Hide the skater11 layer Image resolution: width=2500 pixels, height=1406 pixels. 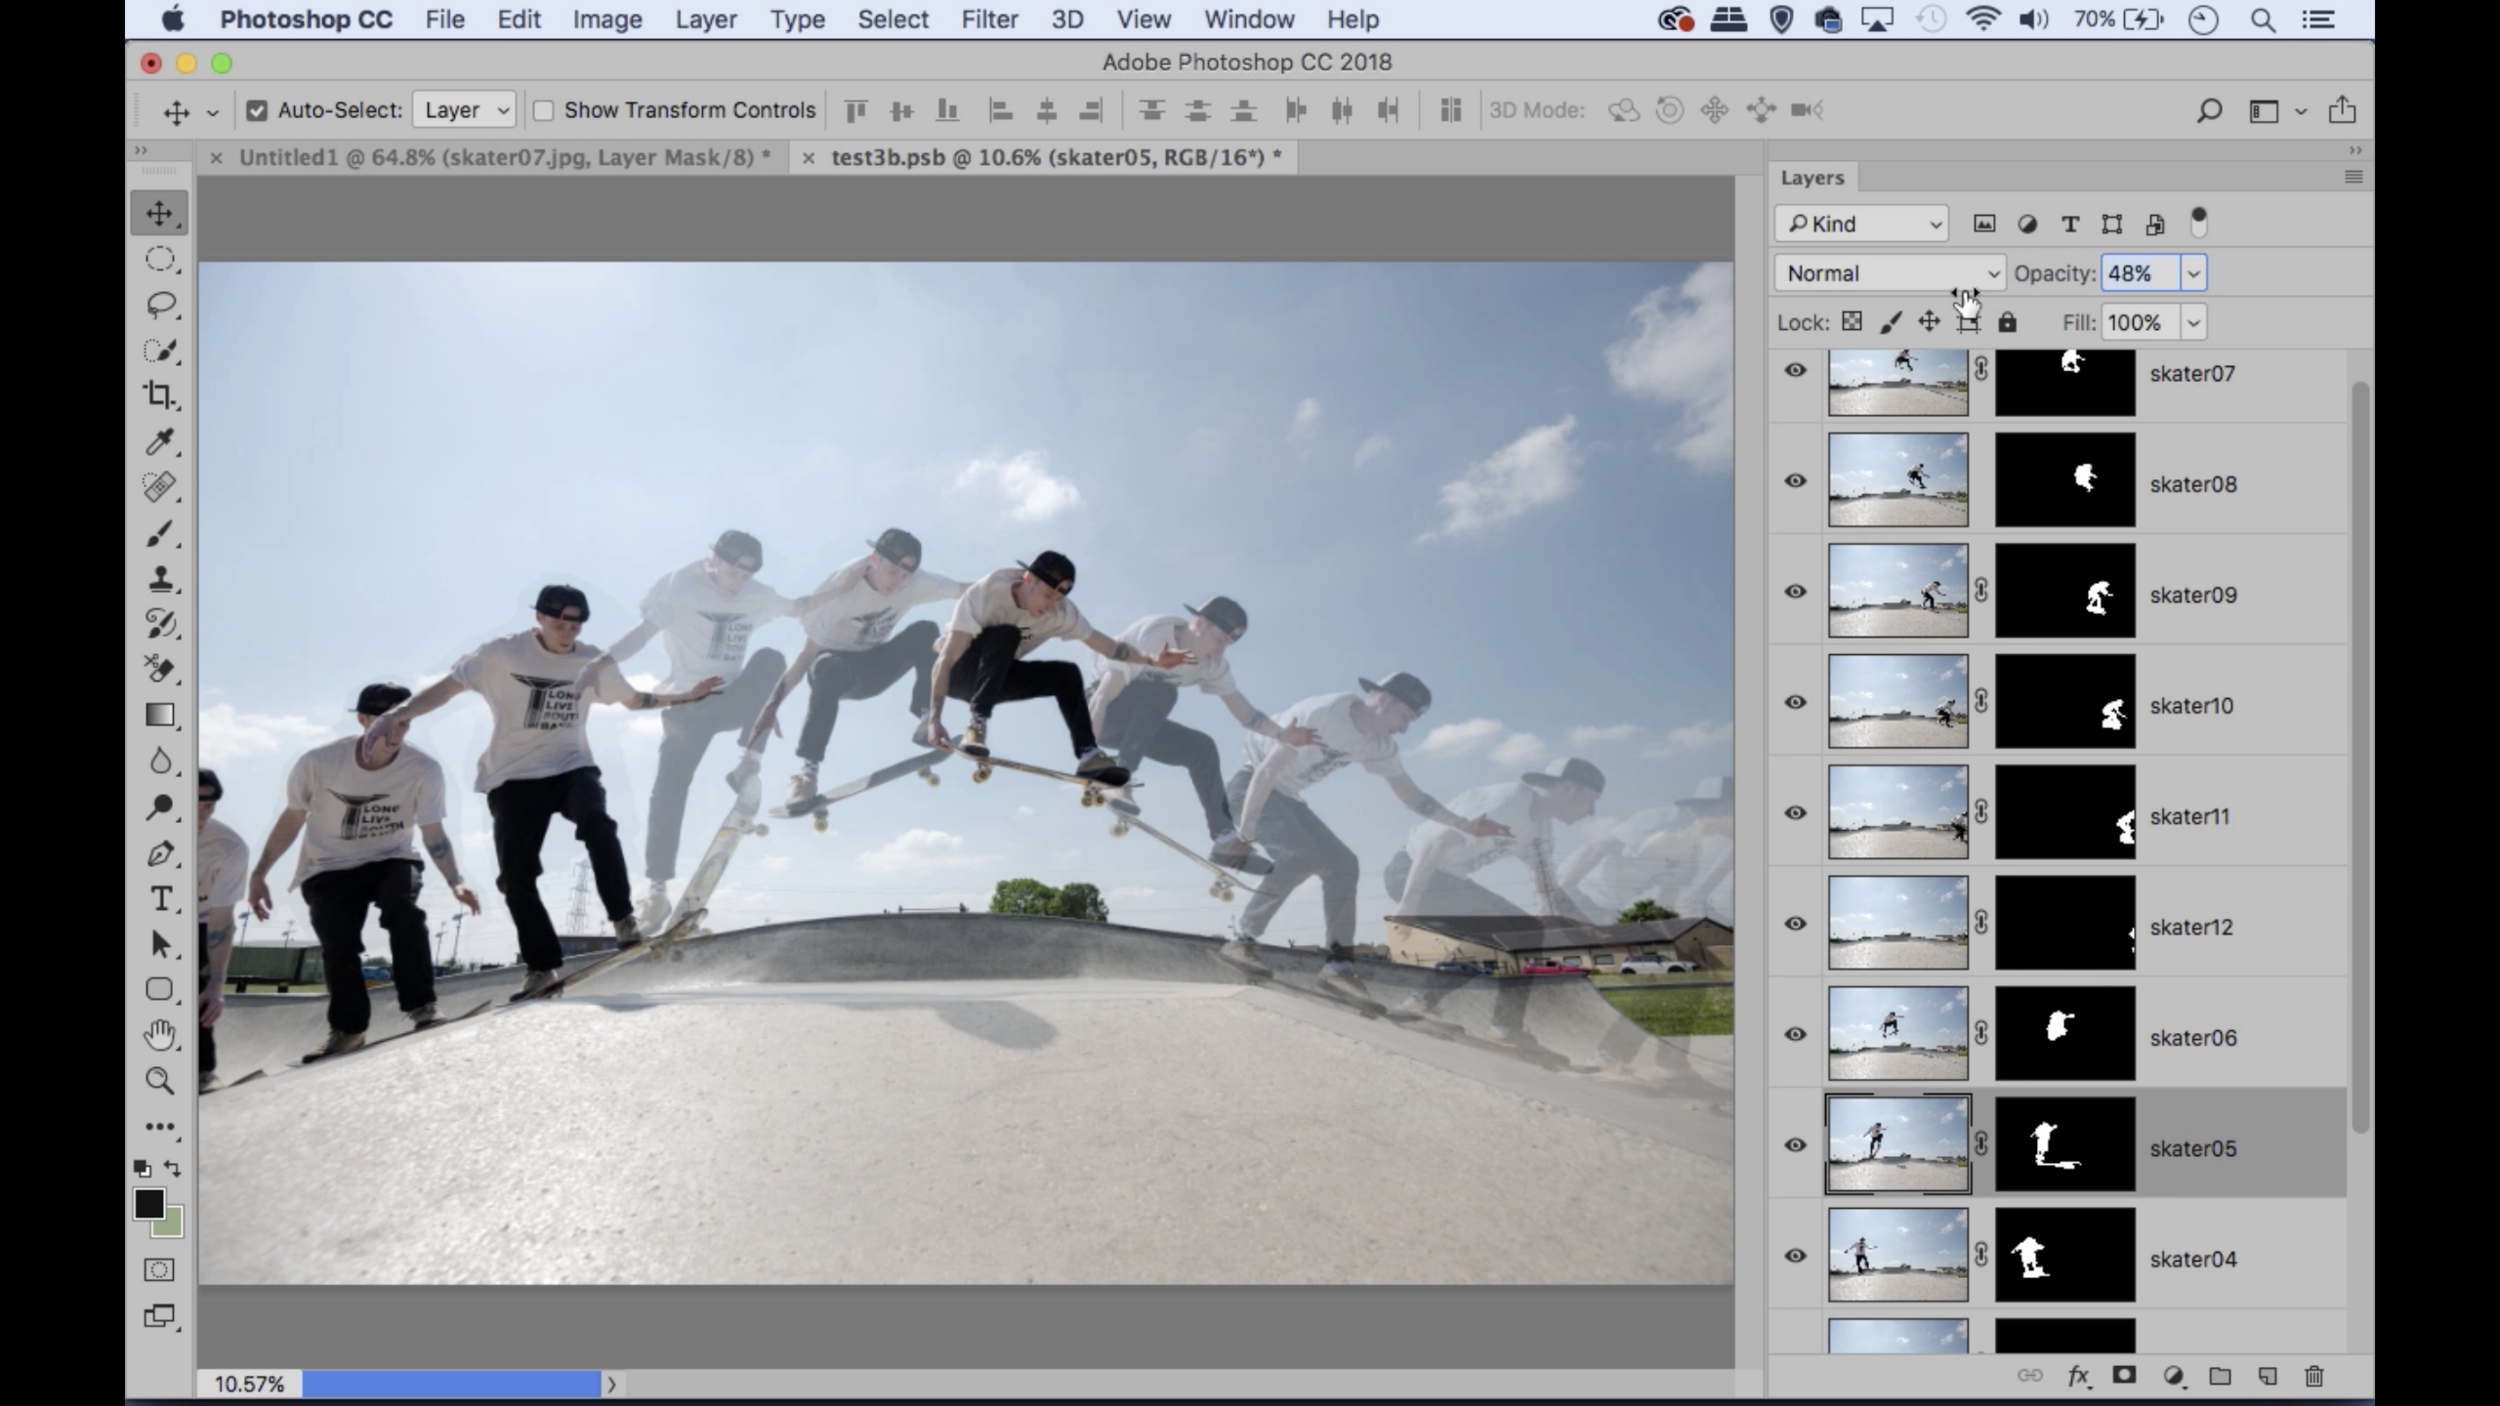(1796, 813)
